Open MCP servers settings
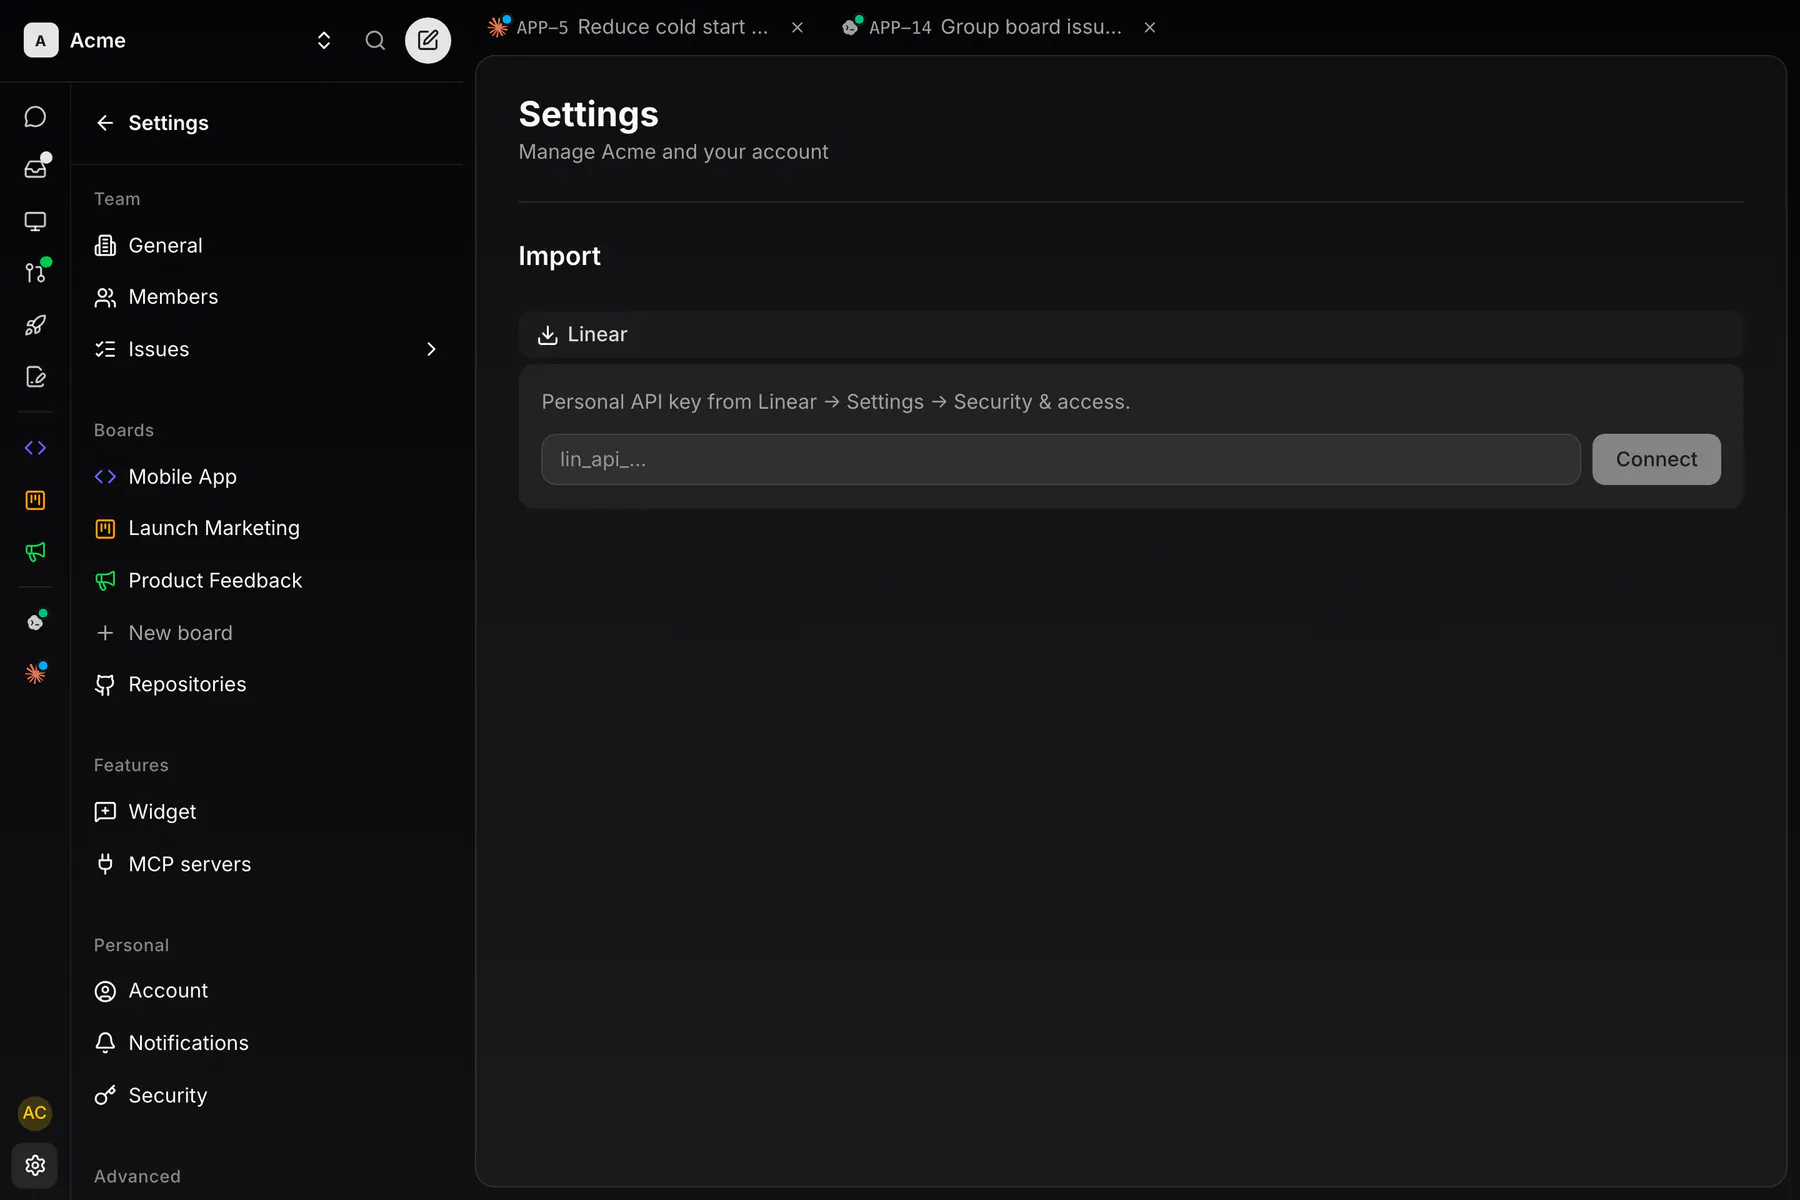Screen dimensions: 1800x1200 tap(267, 864)
